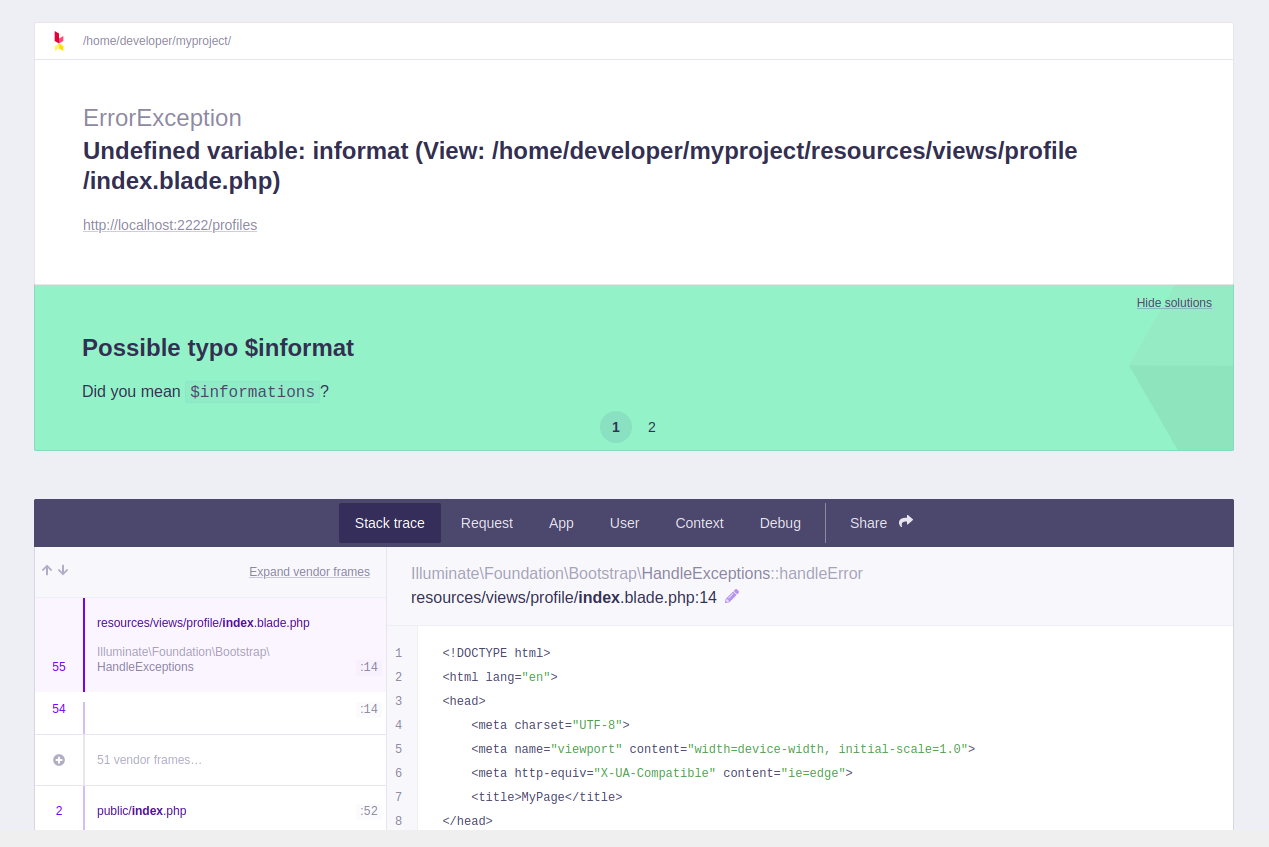Click the down arrow frame navigator
Viewport: 1269px width, 847px height.
63,570
